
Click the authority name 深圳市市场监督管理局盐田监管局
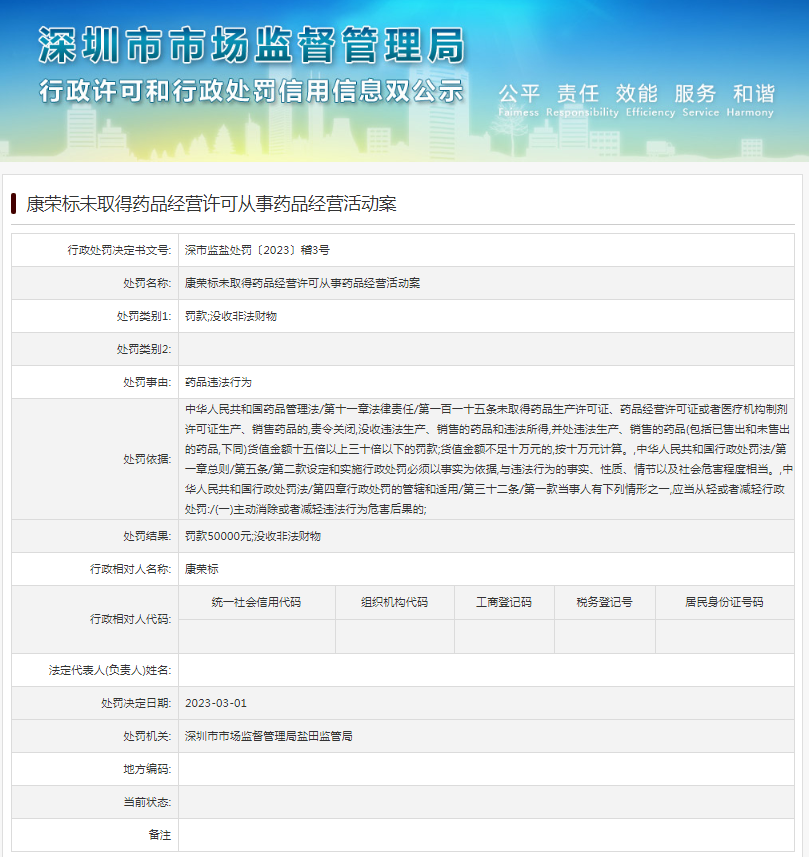tap(268, 736)
